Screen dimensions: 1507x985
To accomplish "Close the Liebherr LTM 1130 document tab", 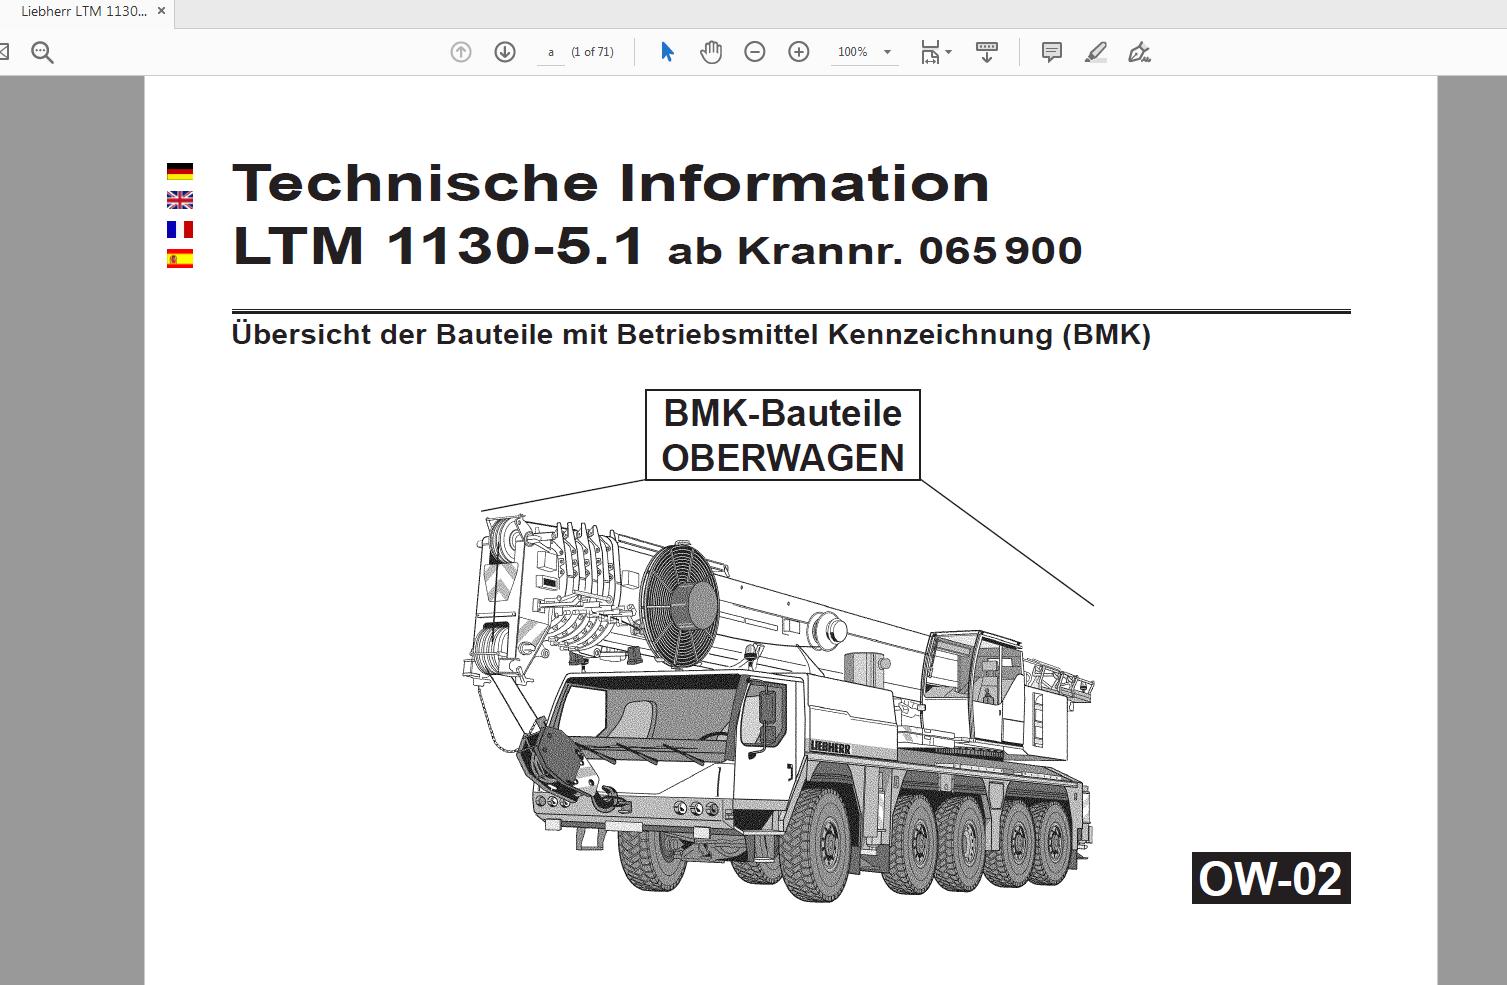I will tap(161, 11).
